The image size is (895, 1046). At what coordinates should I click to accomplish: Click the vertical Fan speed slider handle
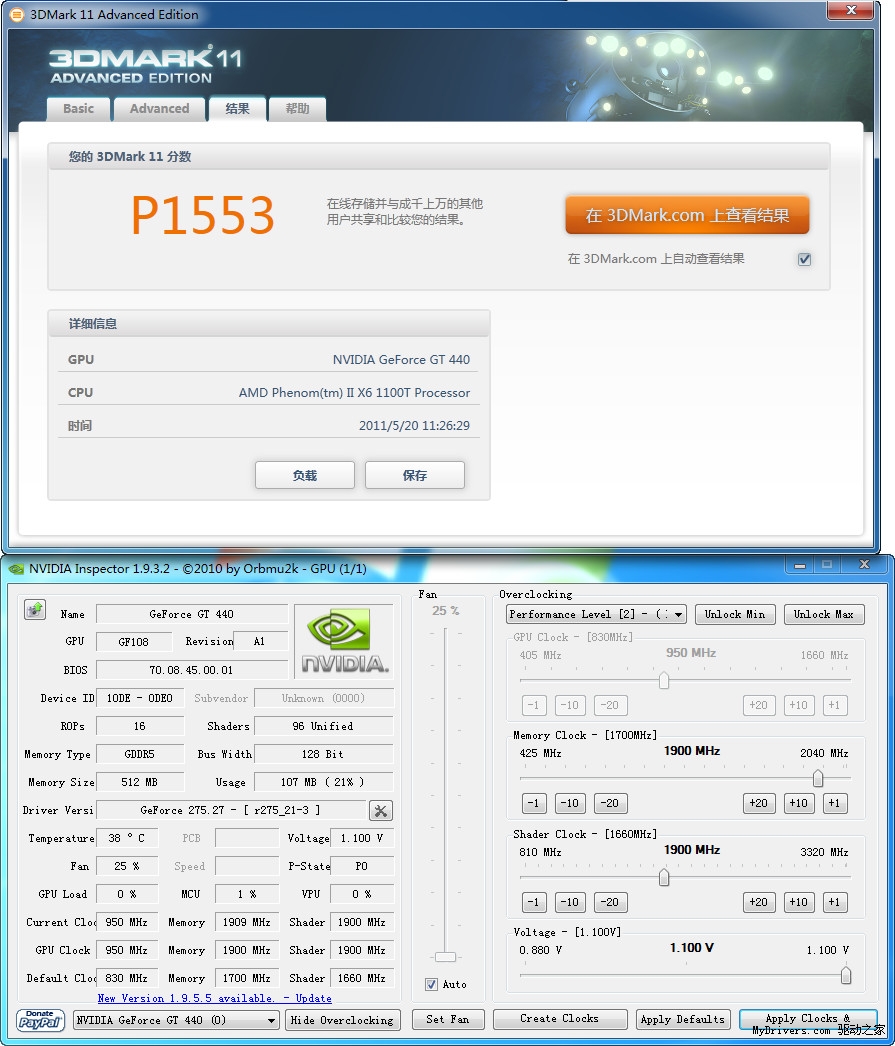point(445,957)
